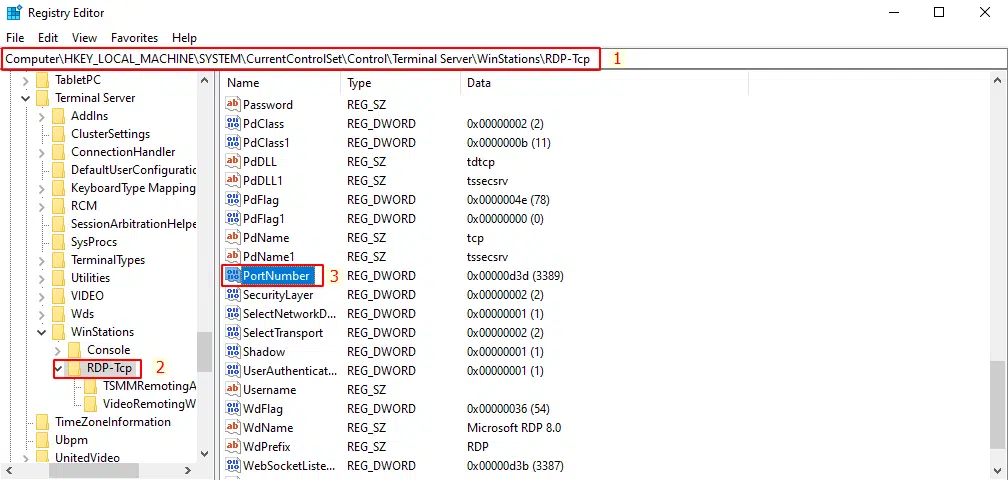1008x480 pixels.
Task: Open the File menu
Action: click(15, 37)
